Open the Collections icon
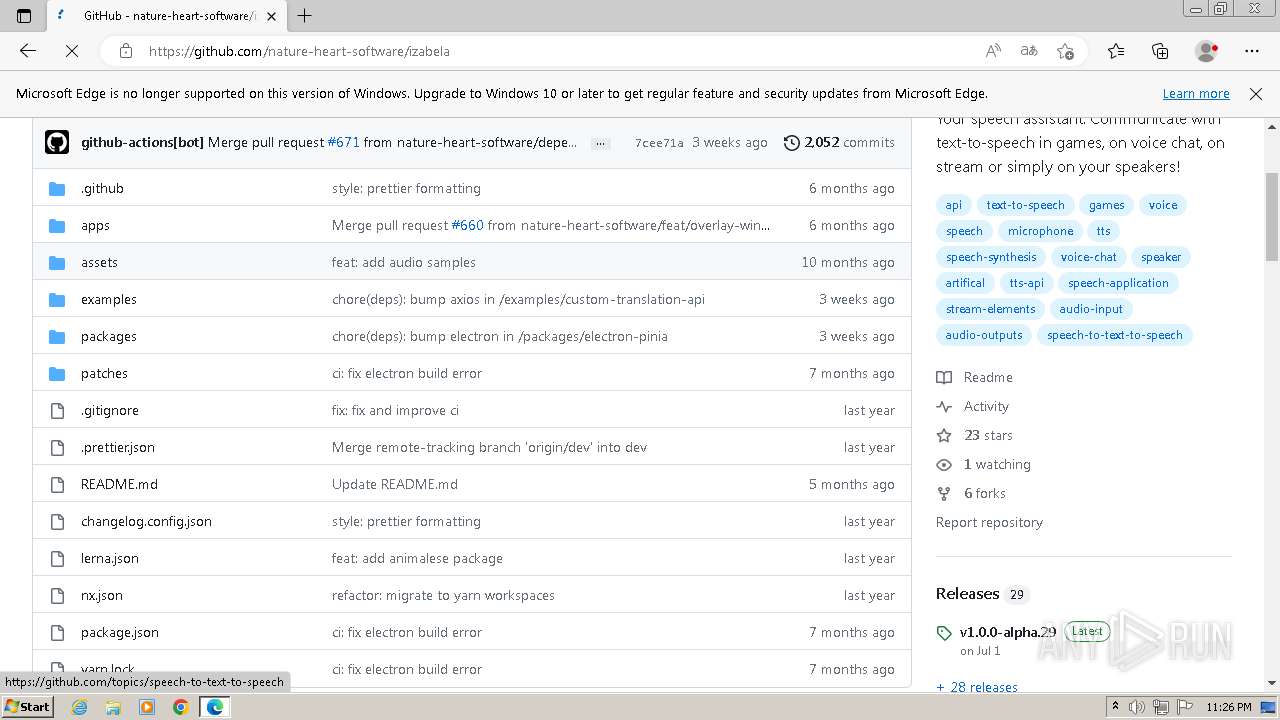This screenshot has width=1280, height=720. pos(1160,51)
